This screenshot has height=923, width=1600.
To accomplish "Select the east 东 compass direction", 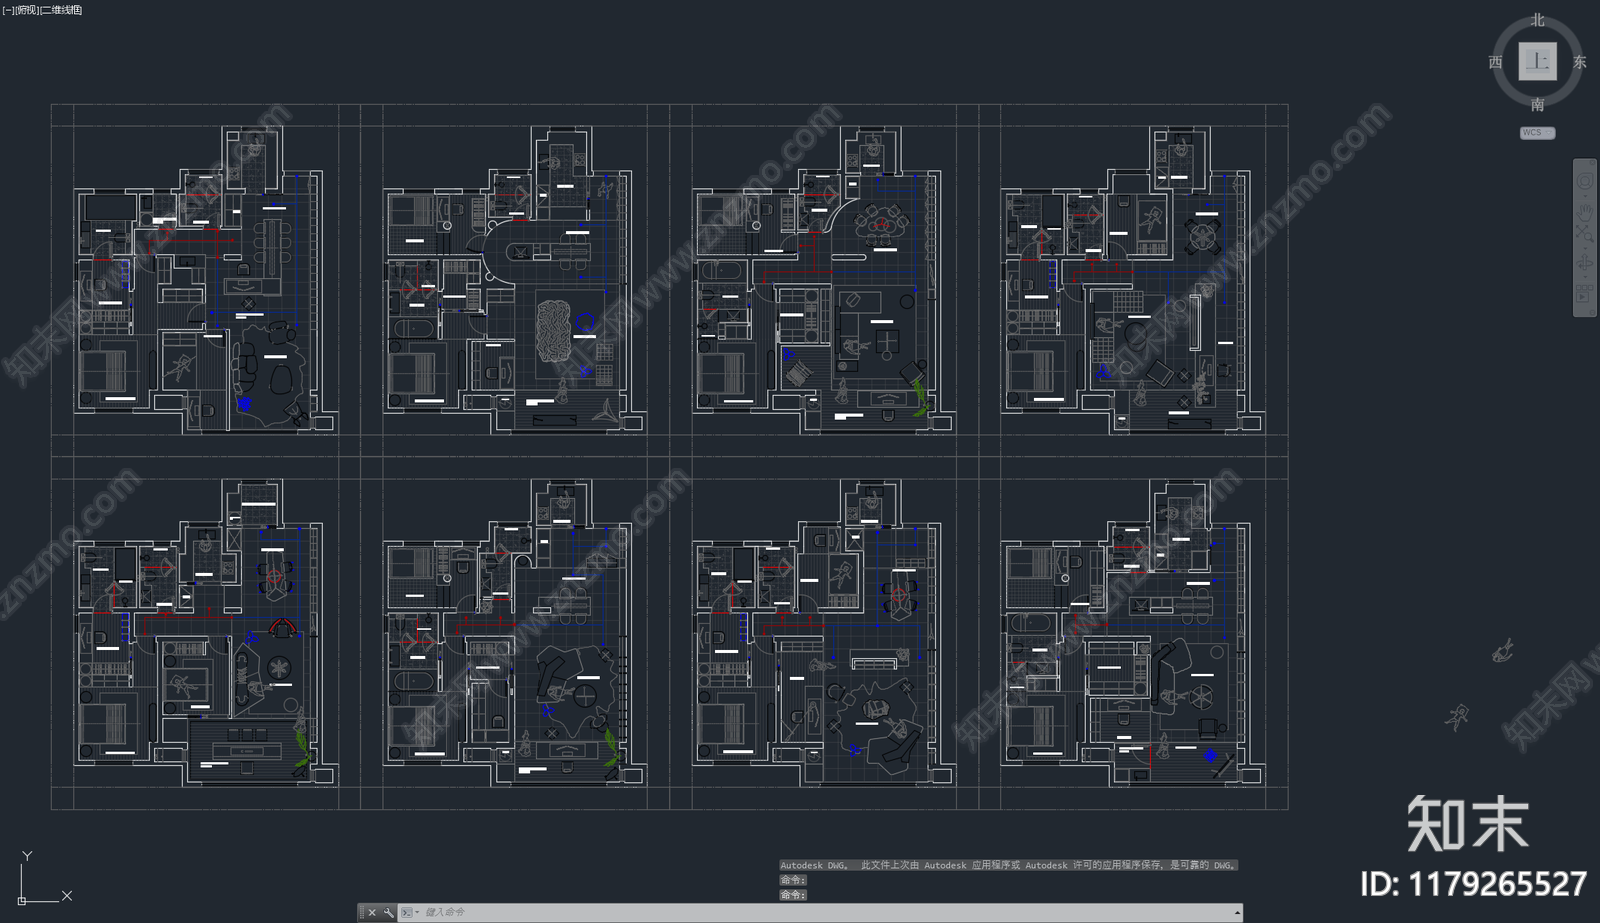I will point(1579,62).
